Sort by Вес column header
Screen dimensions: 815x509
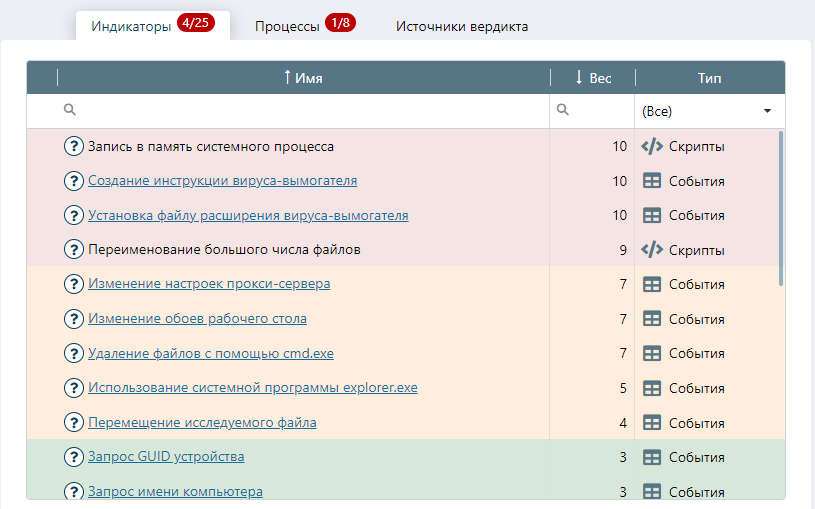[593, 78]
